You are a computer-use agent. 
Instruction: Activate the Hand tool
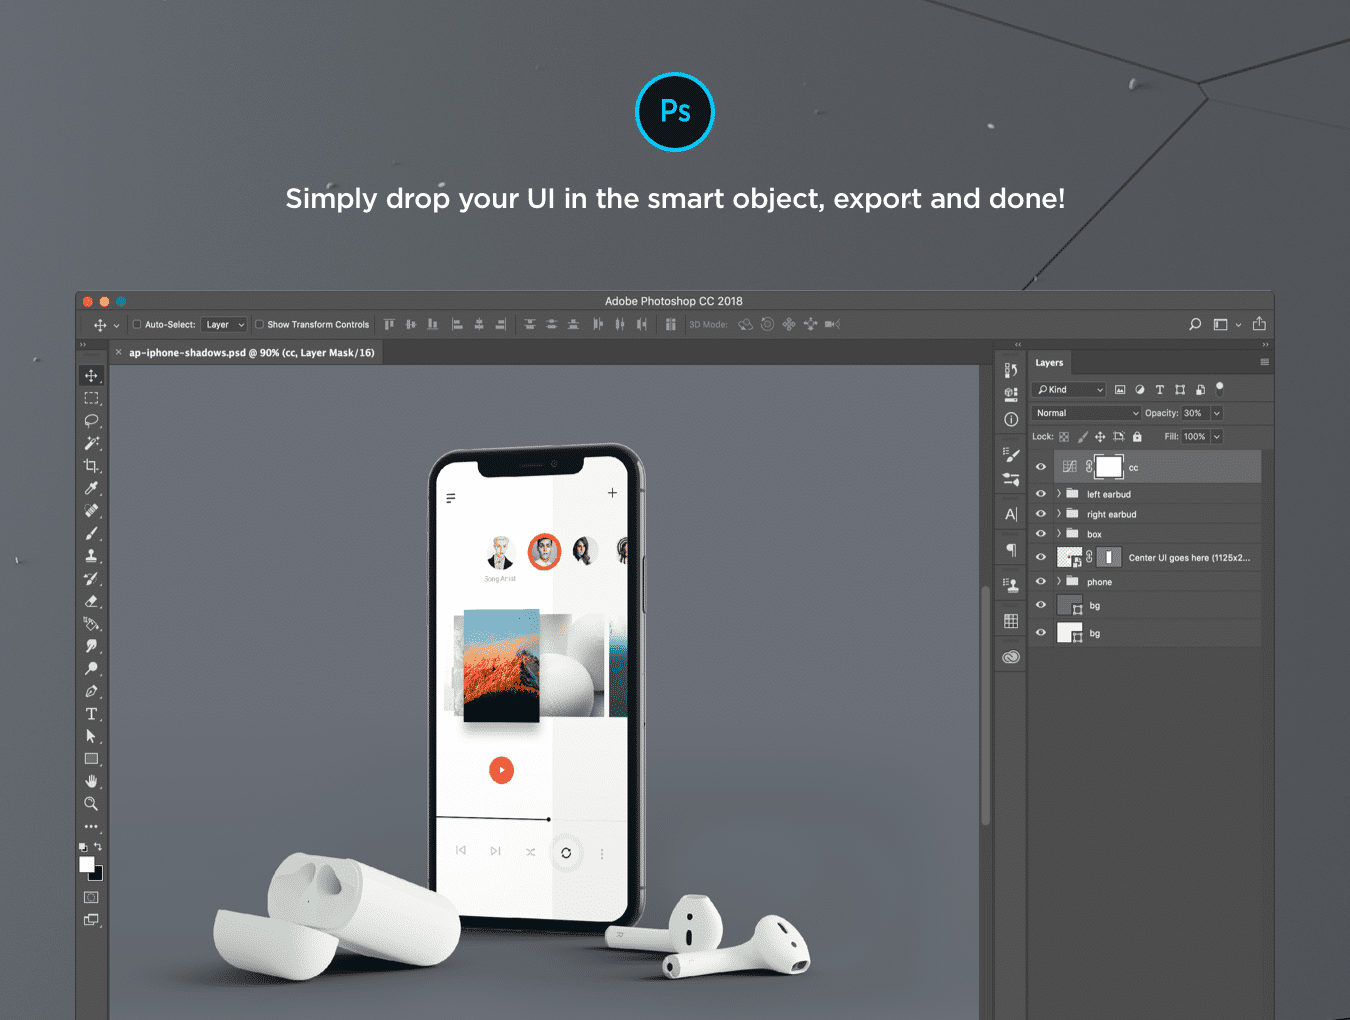point(91,781)
